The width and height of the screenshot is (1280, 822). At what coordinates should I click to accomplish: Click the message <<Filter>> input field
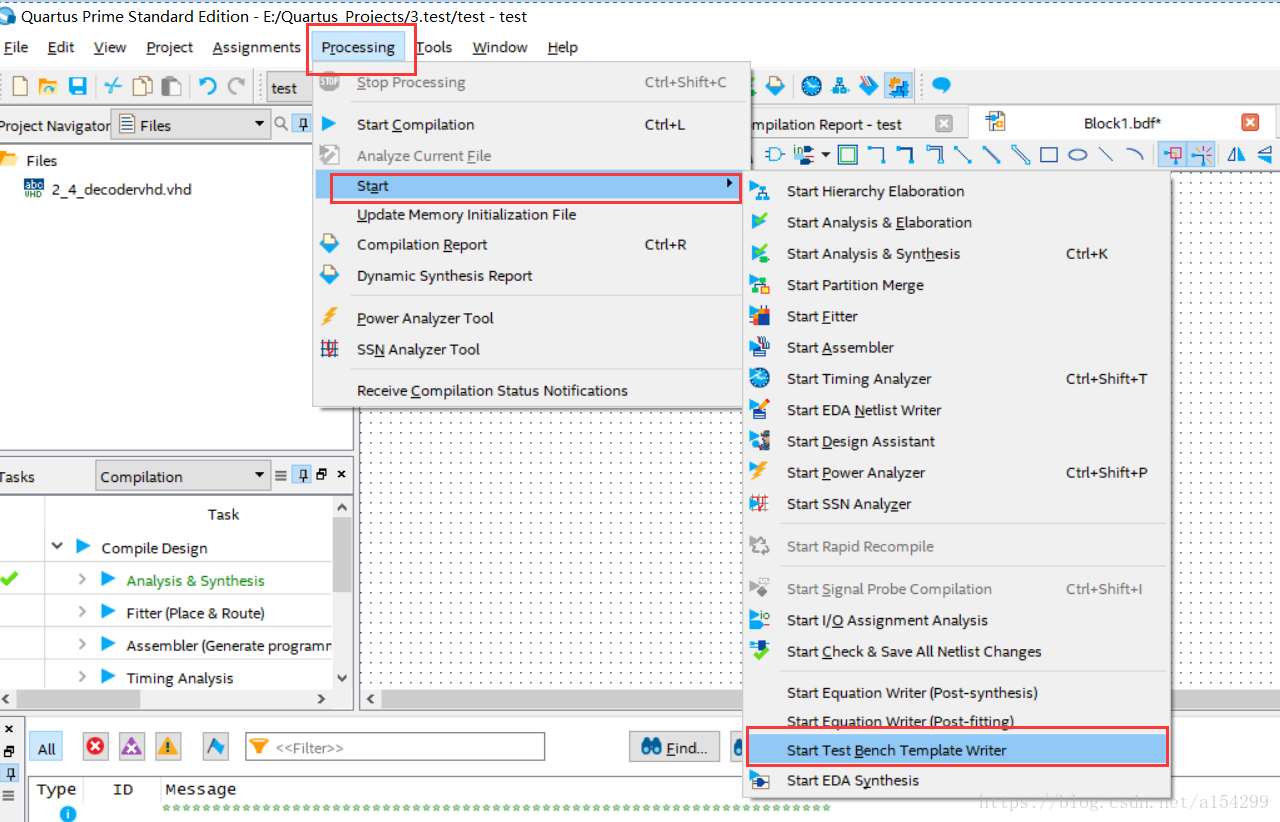coord(395,747)
